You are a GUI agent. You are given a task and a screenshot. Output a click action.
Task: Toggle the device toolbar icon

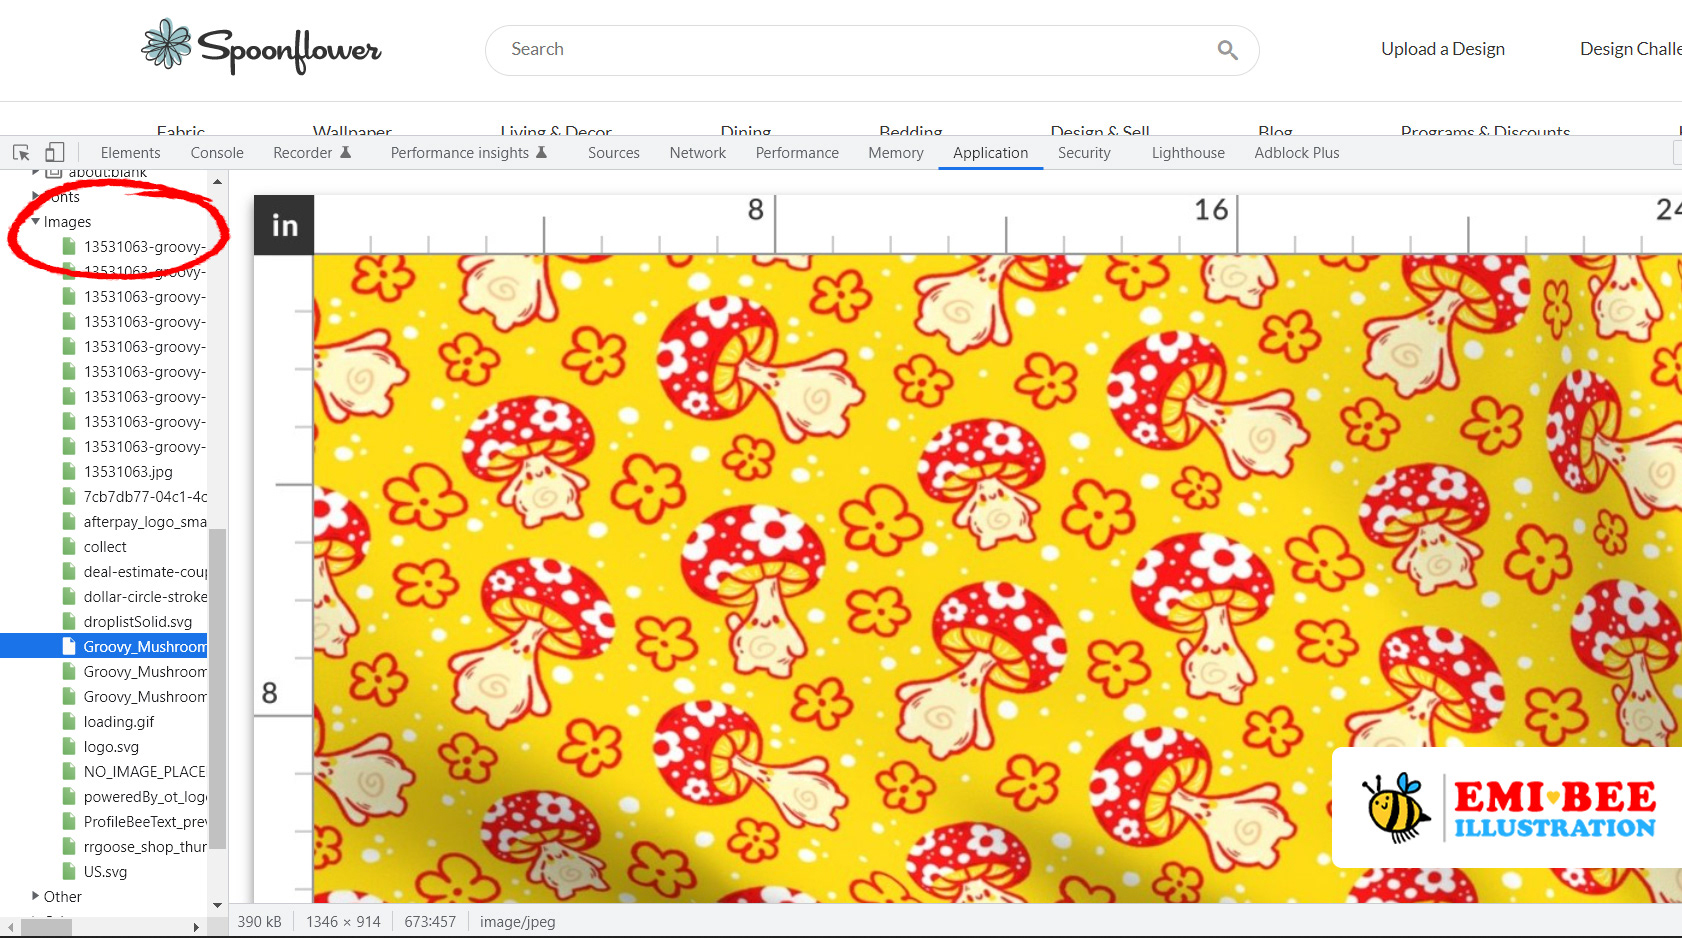point(55,153)
